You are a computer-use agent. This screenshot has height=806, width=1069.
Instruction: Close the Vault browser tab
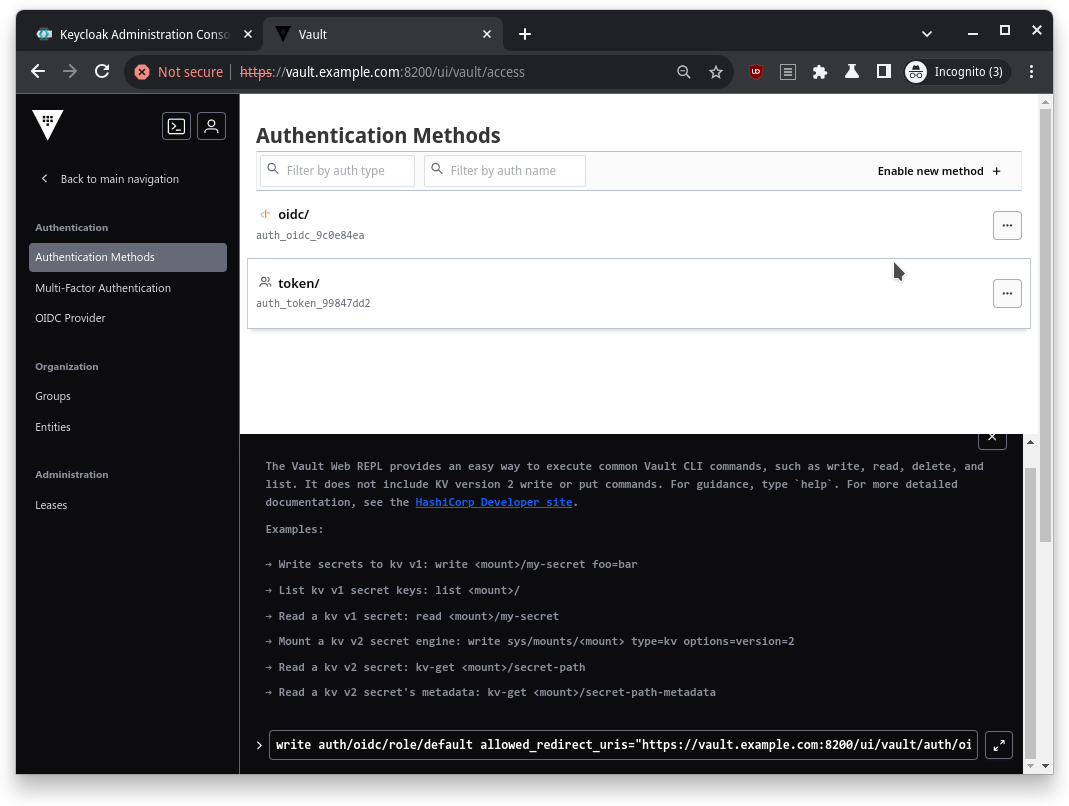pos(487,34)
